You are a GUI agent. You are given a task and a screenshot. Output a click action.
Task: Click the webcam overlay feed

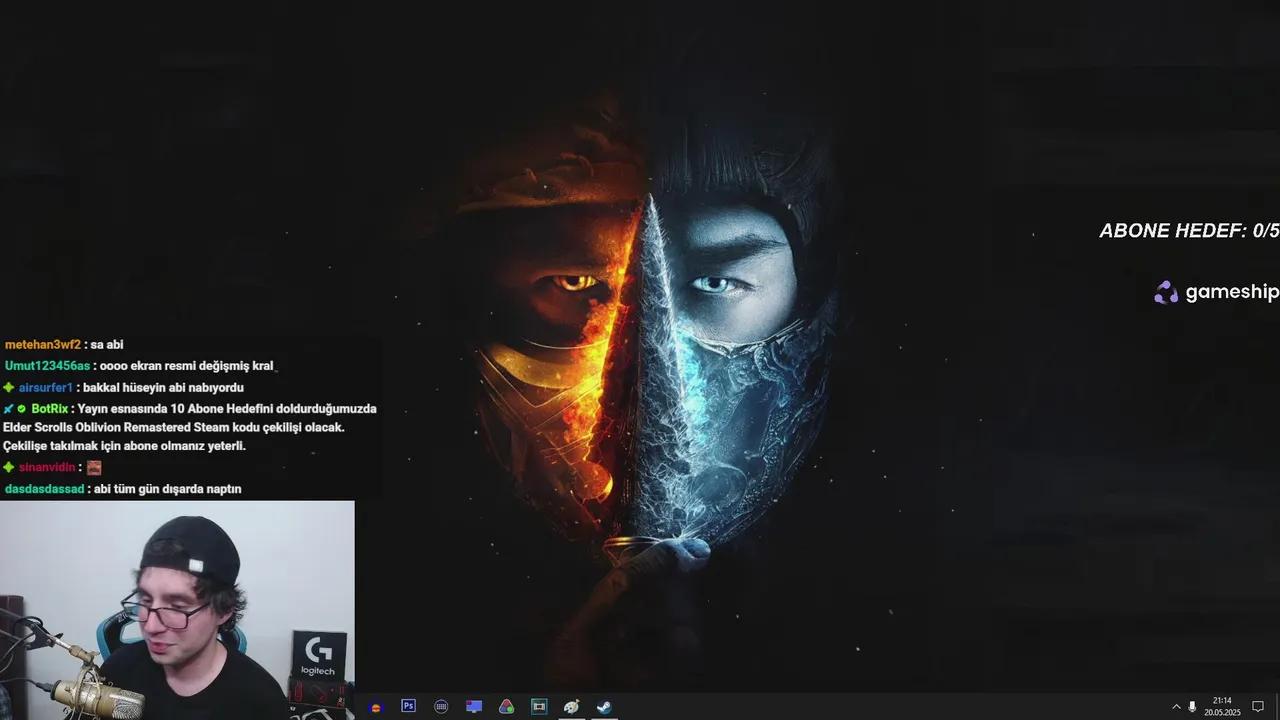pyautogui.click(x=177, y=610)
